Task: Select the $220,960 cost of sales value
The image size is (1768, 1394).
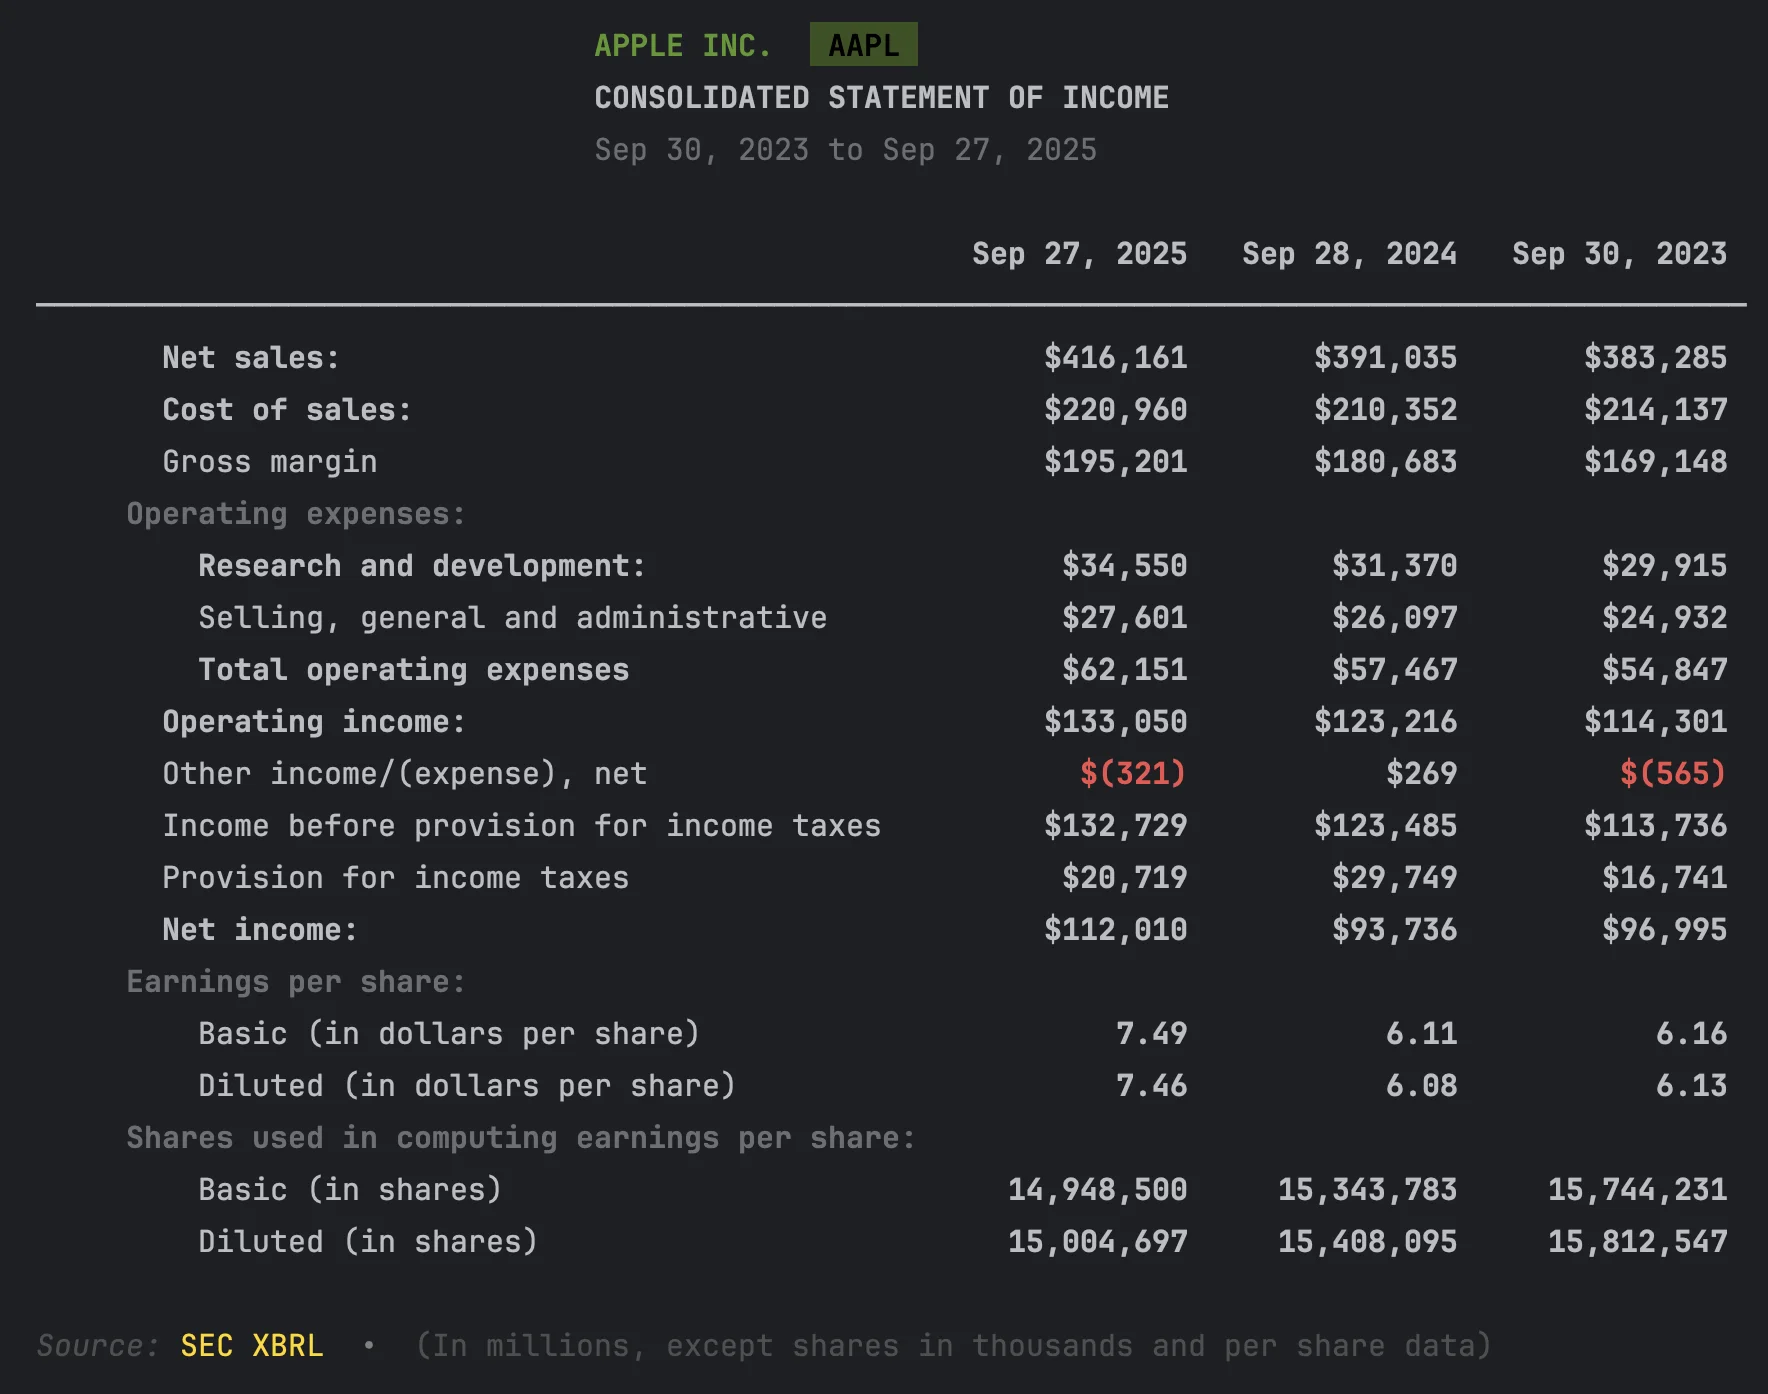Action: [1115, 410]
